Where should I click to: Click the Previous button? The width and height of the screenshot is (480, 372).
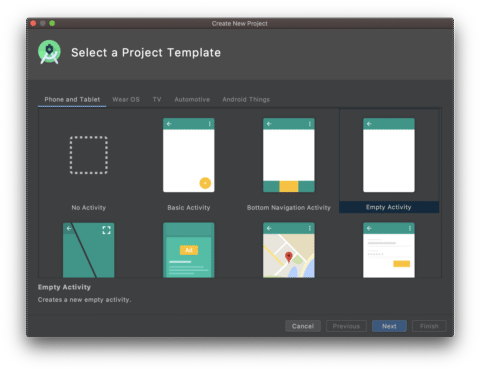pyautogui.click(x=346, y=326)
